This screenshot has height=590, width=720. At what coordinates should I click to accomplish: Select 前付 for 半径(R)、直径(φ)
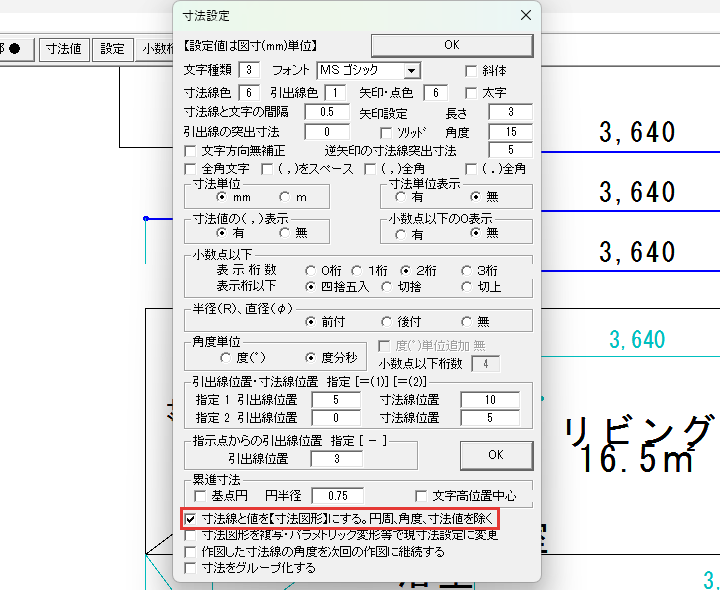[311, 322]
